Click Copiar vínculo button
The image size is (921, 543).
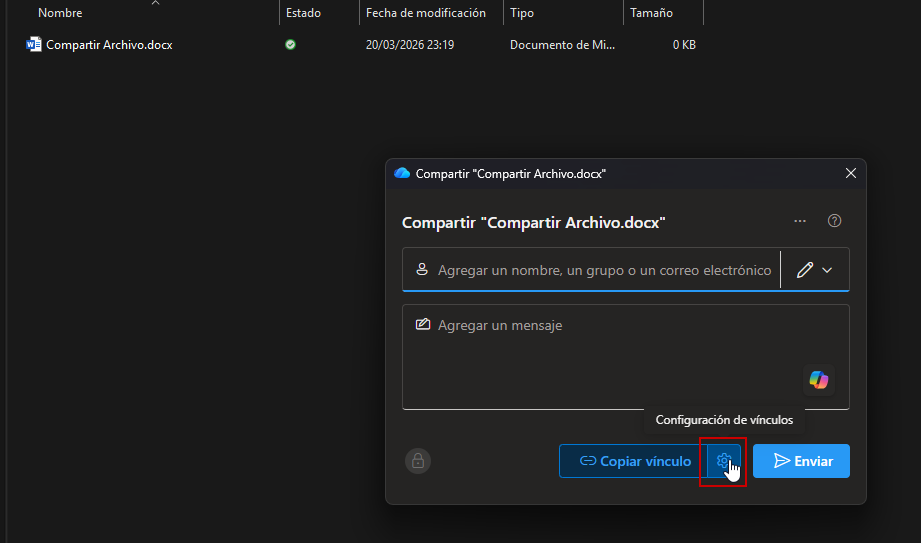(x=634, y=461)
